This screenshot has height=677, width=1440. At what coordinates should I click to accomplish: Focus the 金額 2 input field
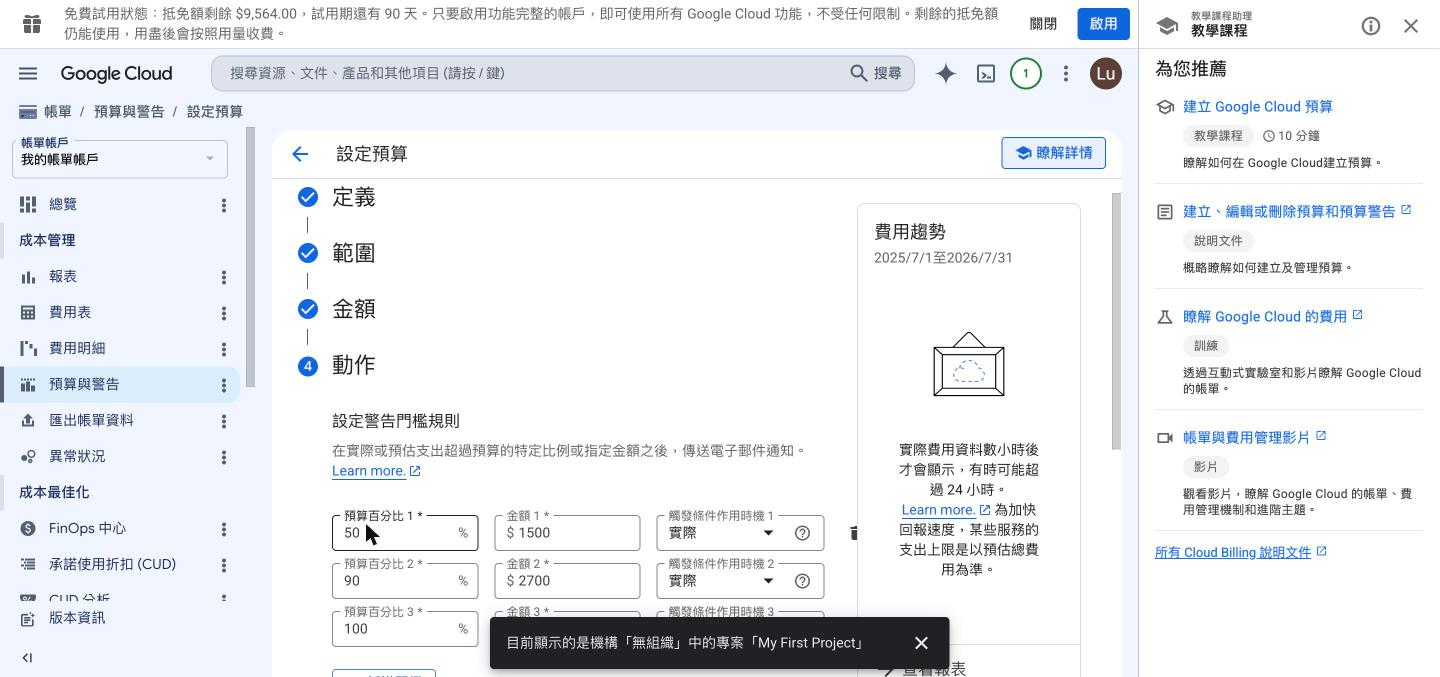click(567, 581)
